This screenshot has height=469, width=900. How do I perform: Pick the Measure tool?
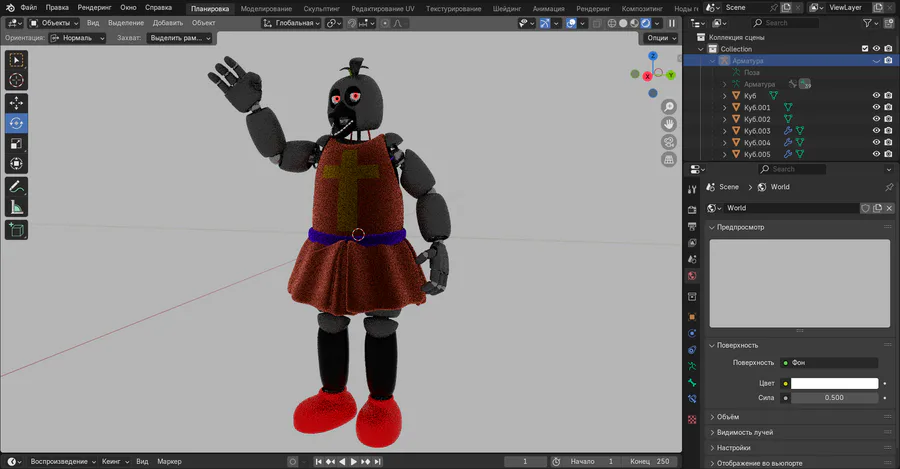coord(16,207)
